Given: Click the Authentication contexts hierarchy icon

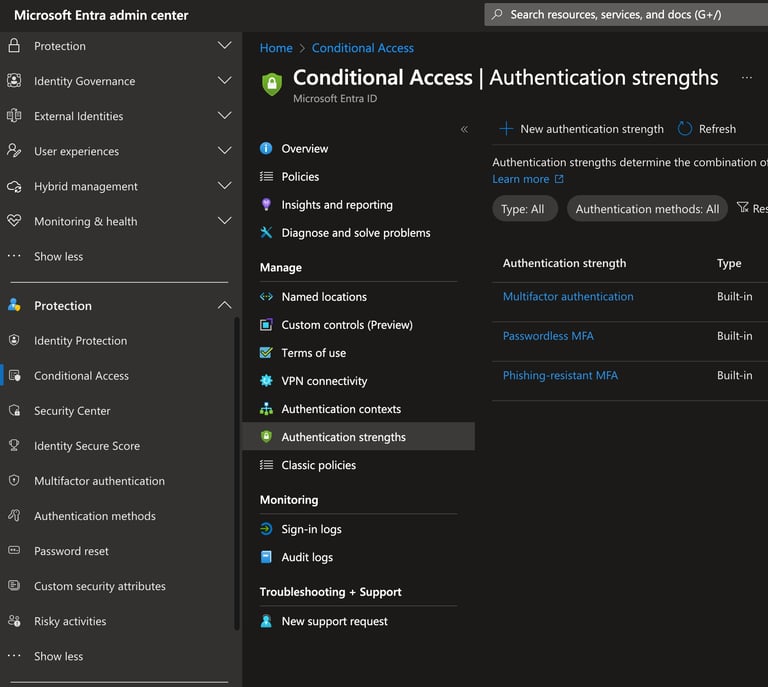Looking at the screenshot, I should point(266,409).
